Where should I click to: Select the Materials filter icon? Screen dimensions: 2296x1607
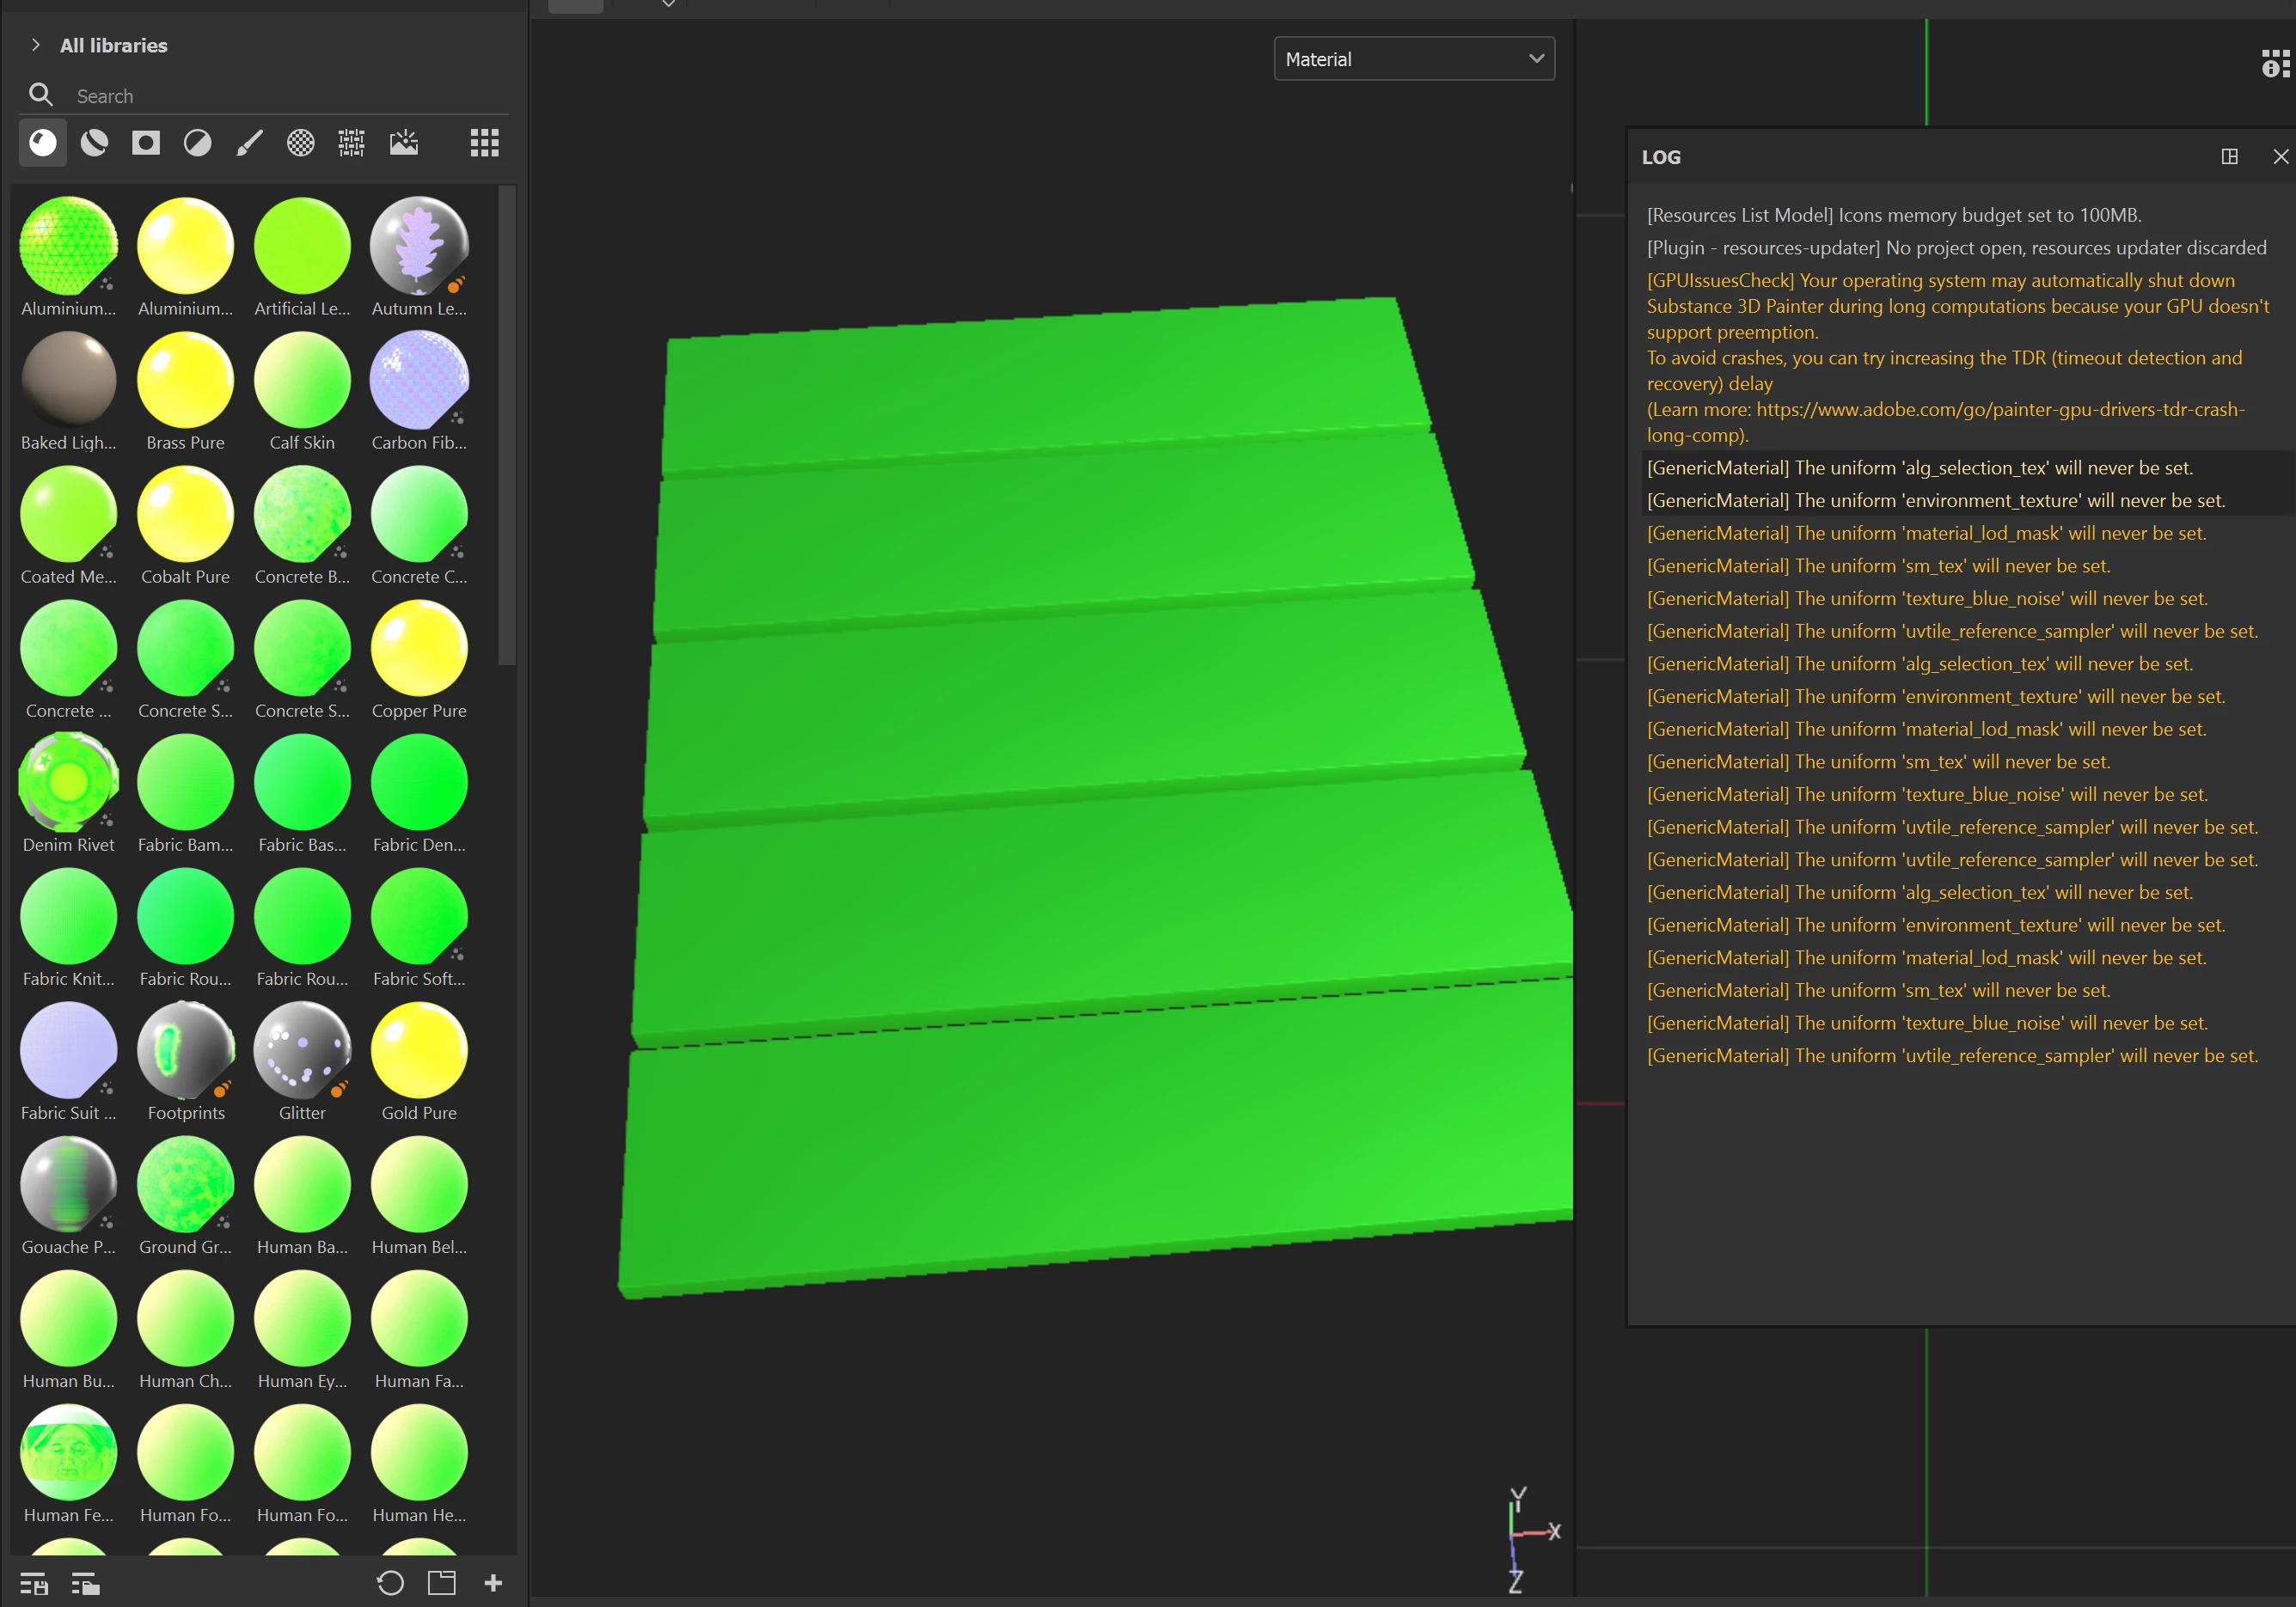[43, 143]
